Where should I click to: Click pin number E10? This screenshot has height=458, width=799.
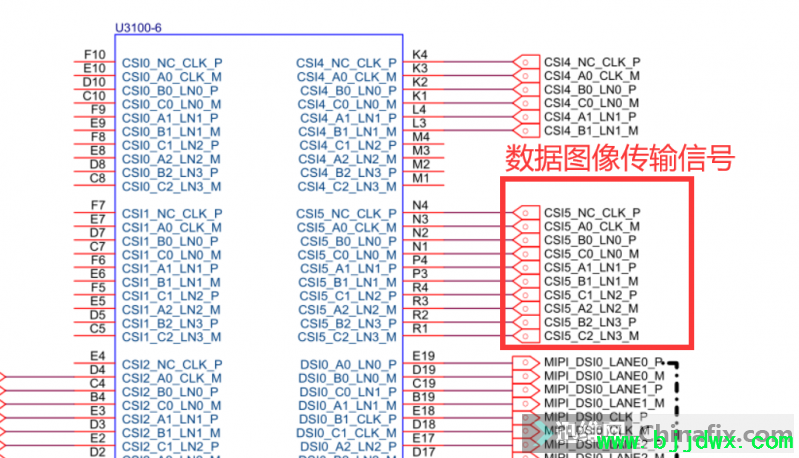(95, 68)
